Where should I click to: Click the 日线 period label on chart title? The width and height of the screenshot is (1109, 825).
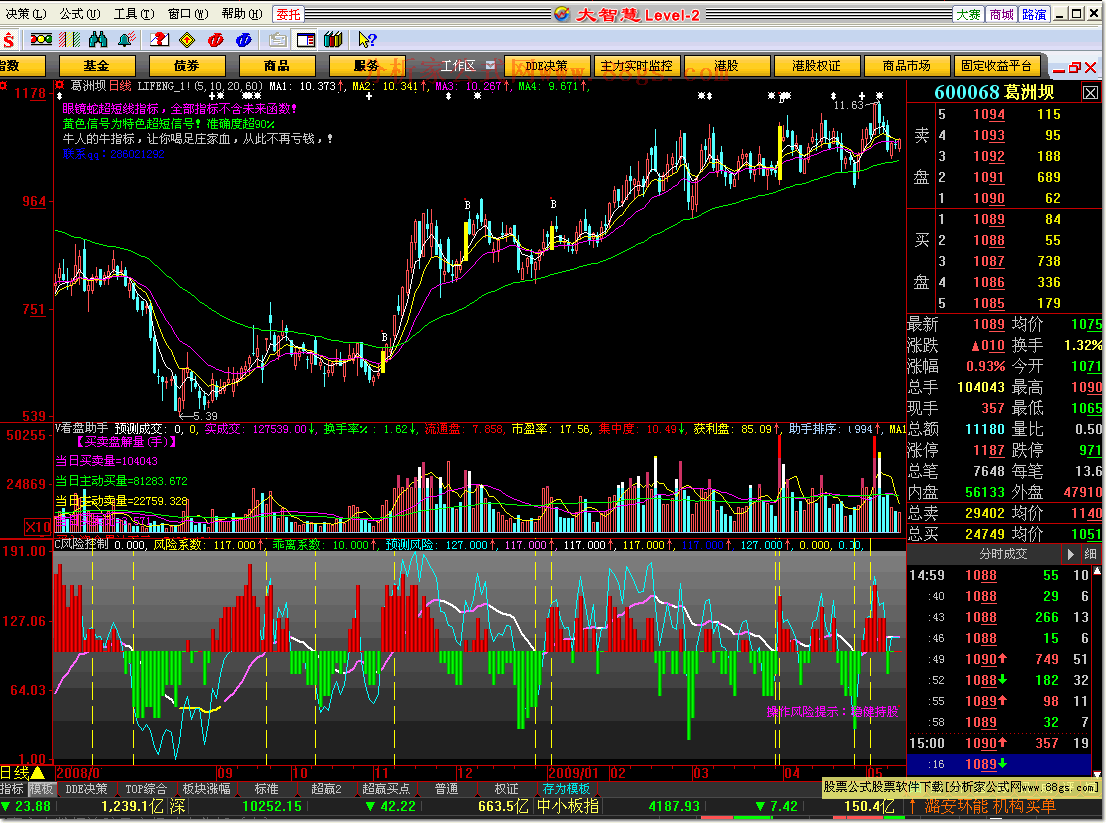click(x=120, y=86)
